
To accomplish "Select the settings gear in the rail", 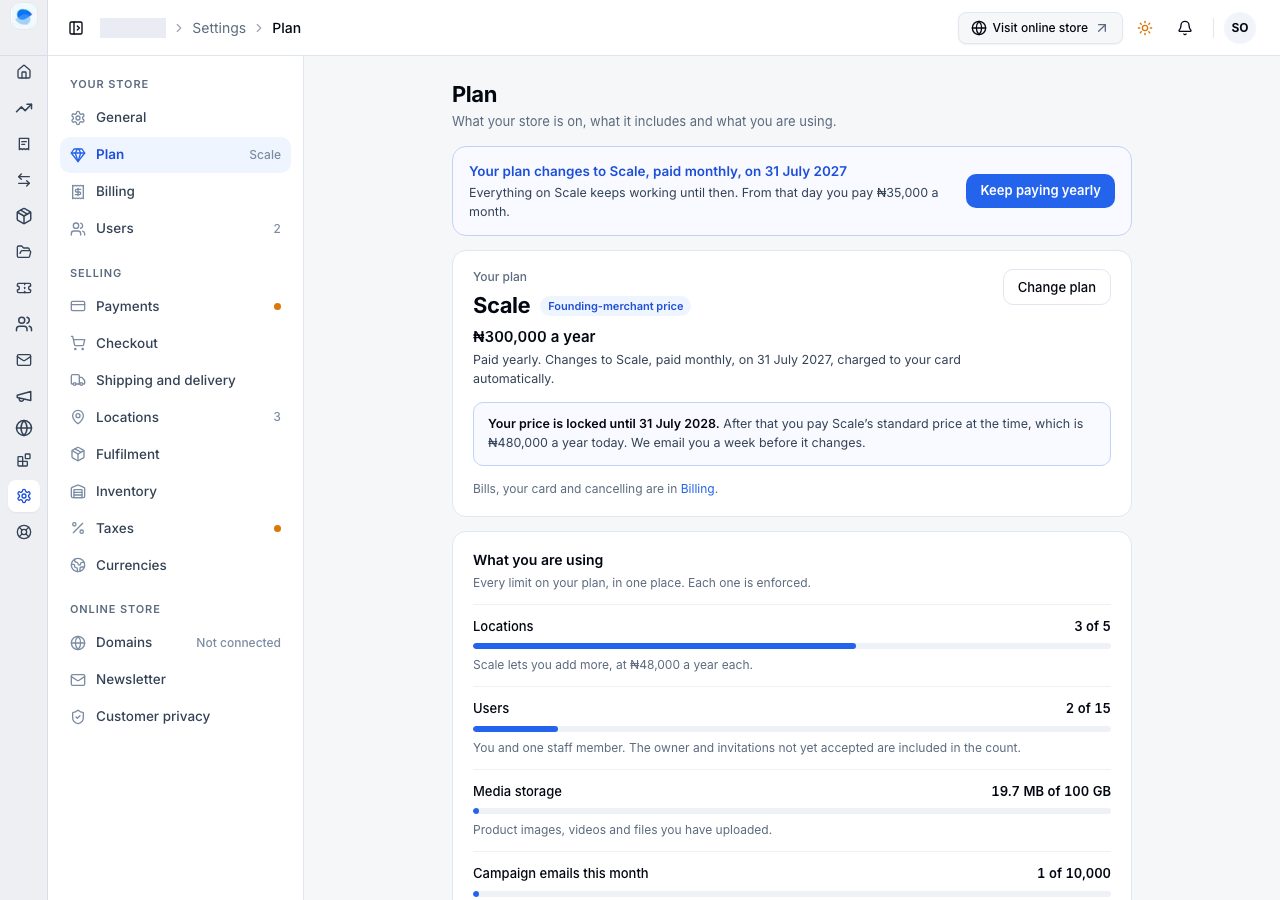I will [24, 496].
